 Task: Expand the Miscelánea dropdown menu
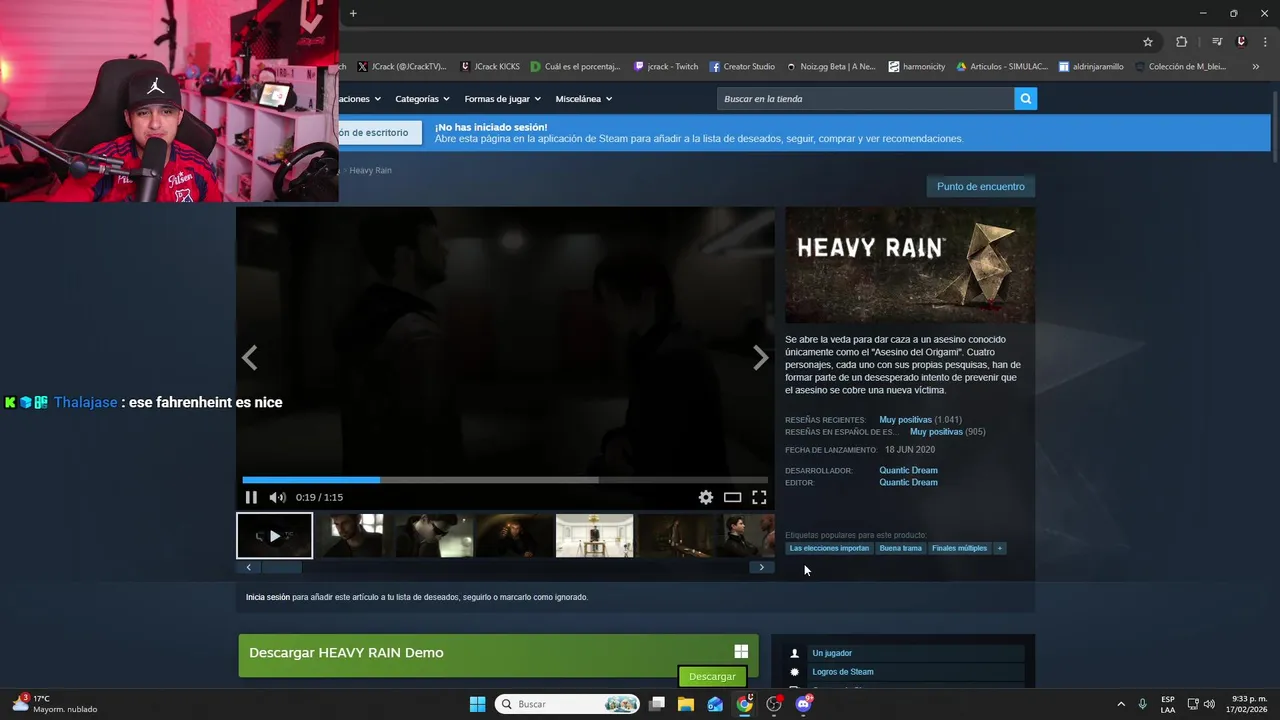tap(584, 99)
